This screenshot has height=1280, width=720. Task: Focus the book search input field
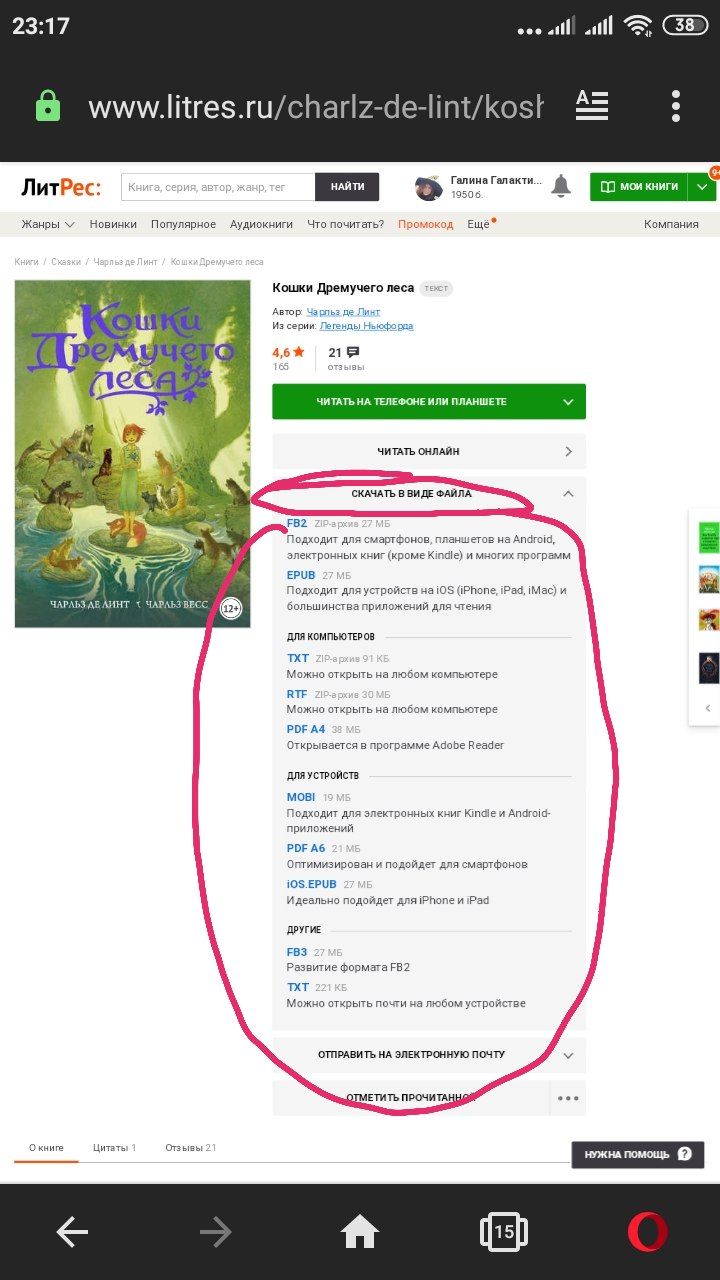[x=218, y=187]
